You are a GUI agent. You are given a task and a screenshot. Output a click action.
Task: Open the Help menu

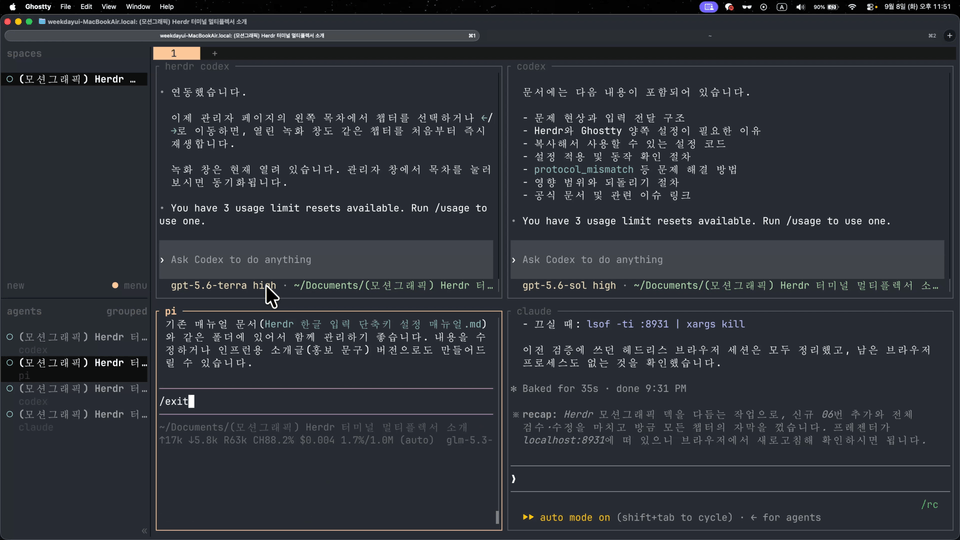pyautogui.click(x=167, y=7)
